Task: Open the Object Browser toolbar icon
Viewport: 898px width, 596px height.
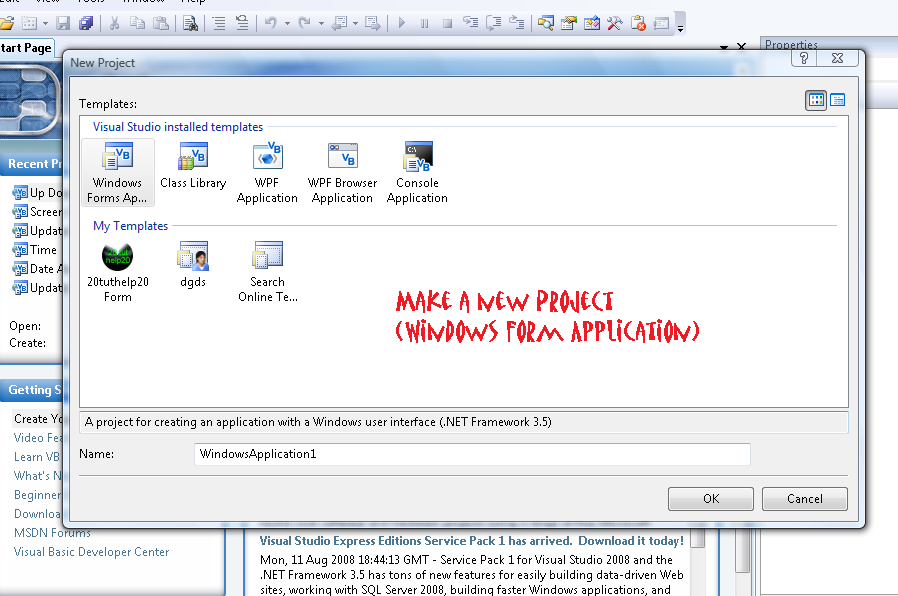Action: pyautogui.click(x=592, y=23)
